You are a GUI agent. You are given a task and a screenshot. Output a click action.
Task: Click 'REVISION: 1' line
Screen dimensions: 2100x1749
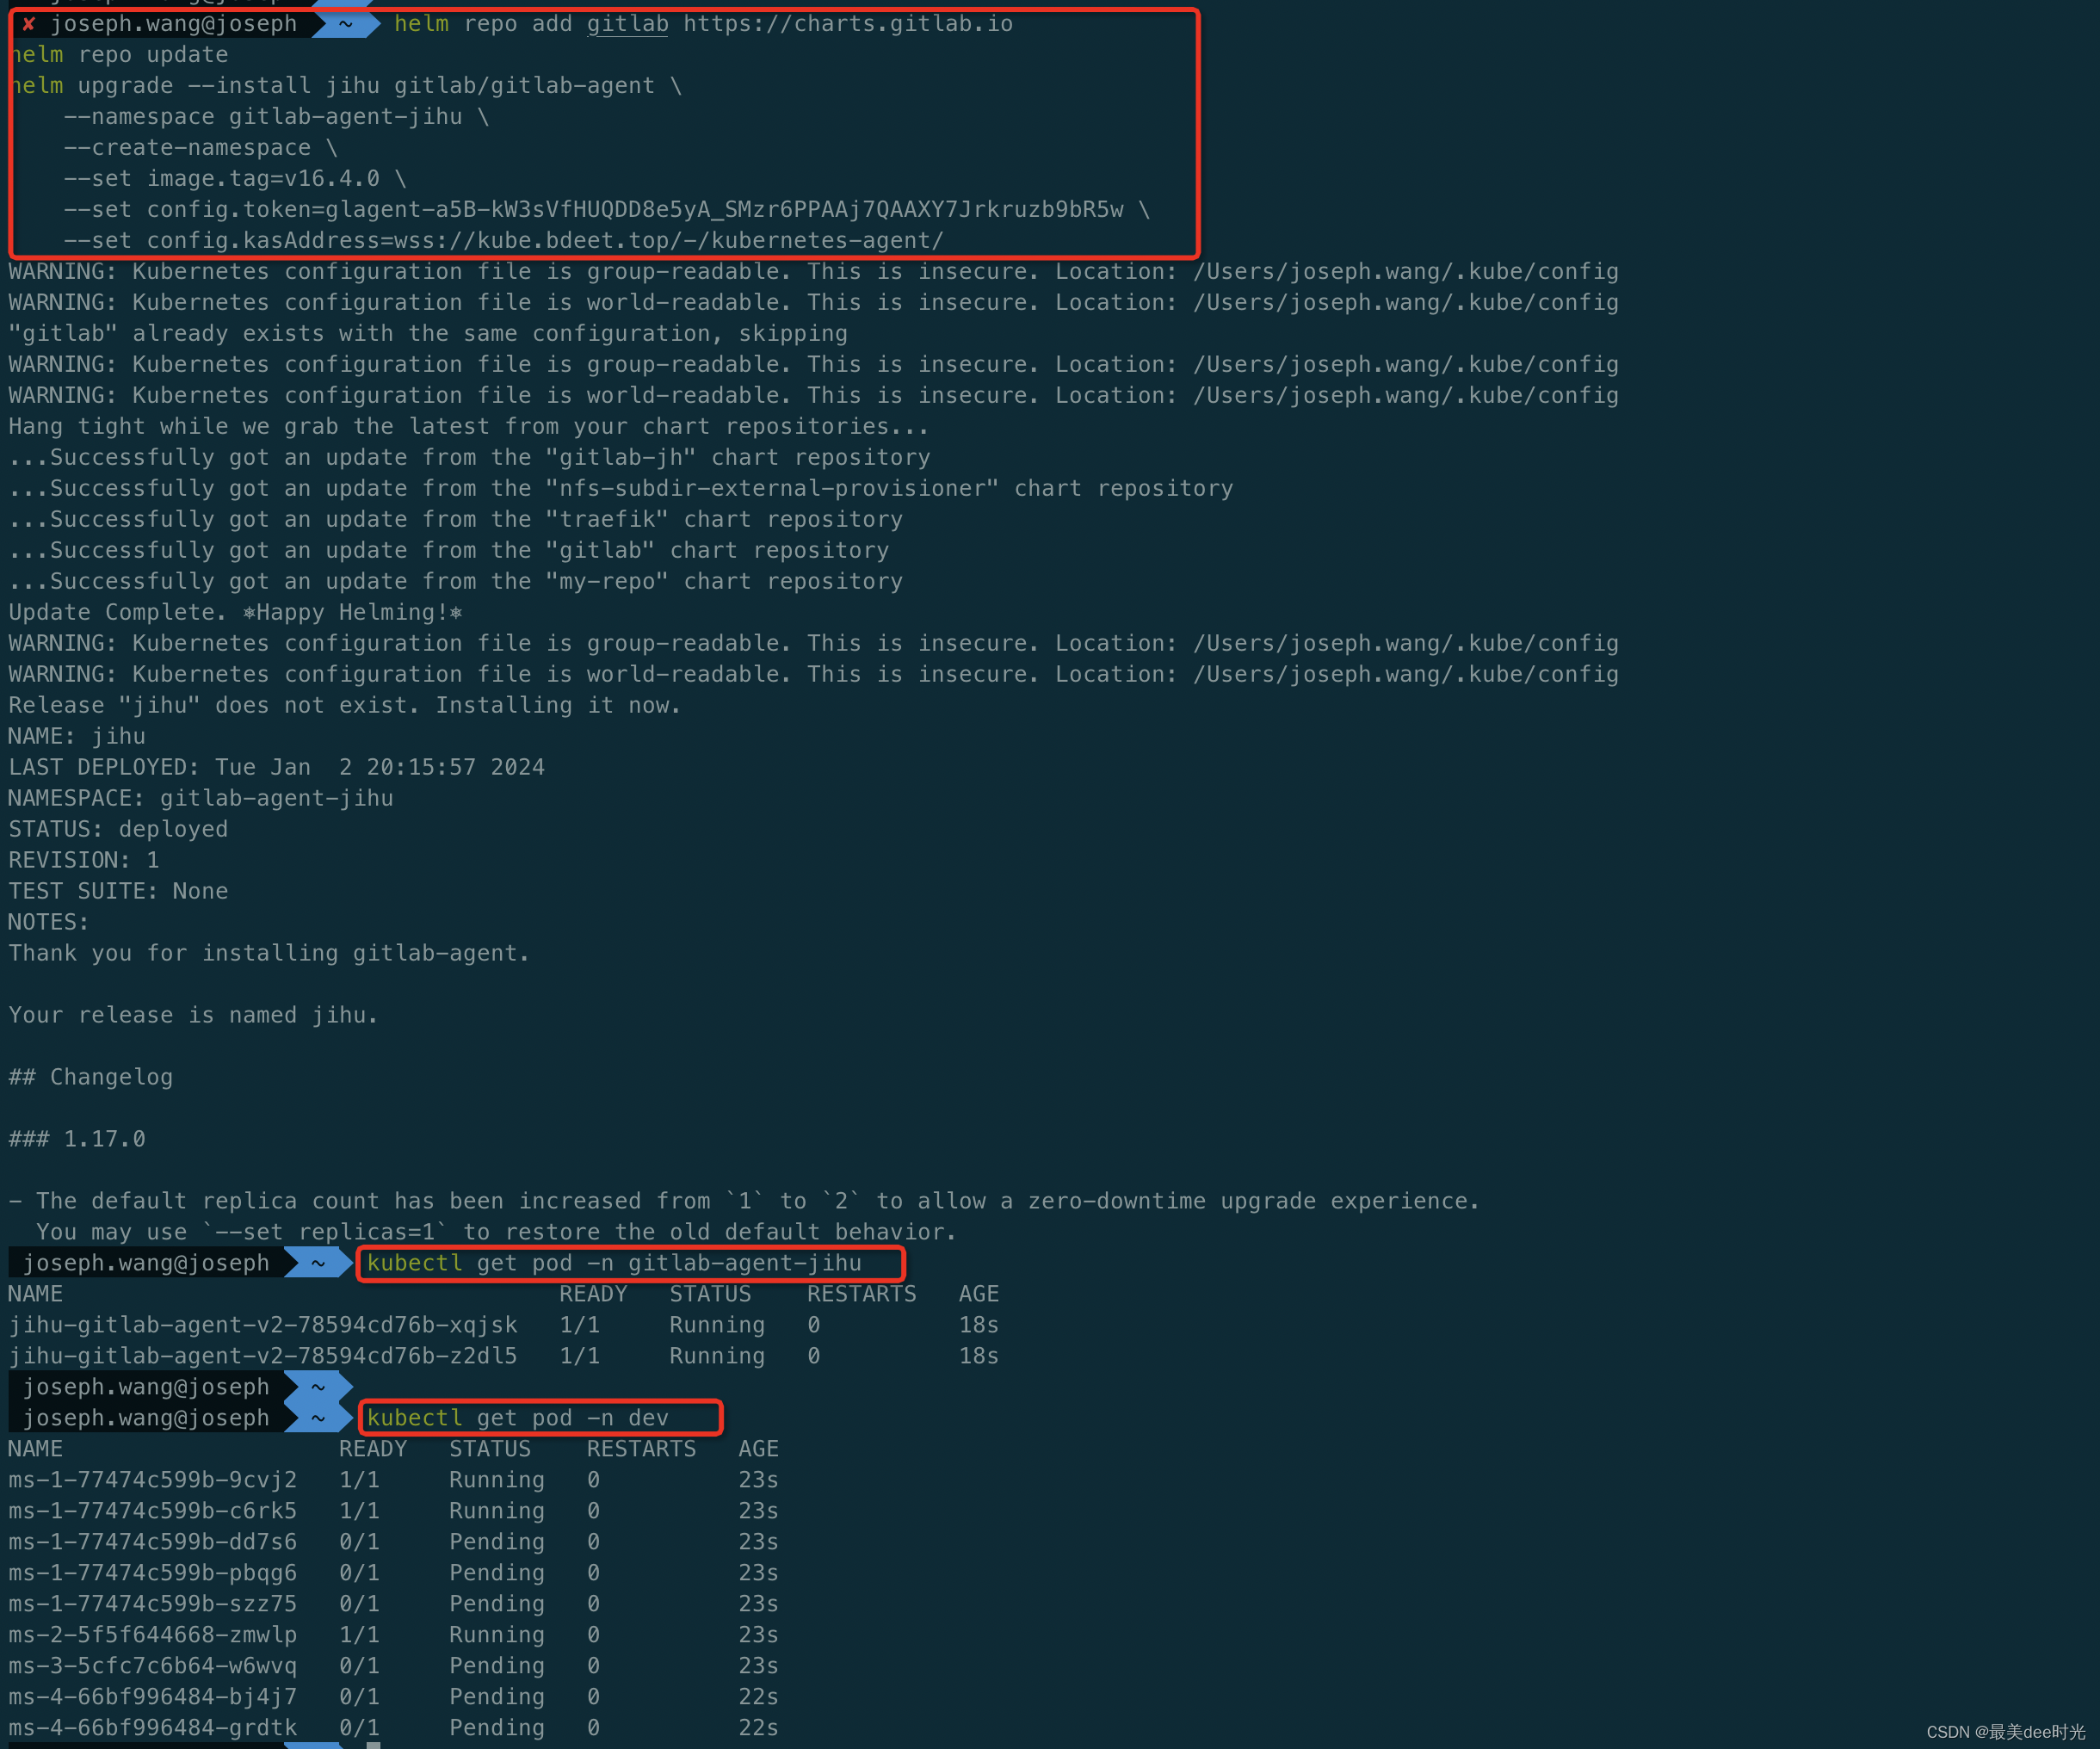84,861
